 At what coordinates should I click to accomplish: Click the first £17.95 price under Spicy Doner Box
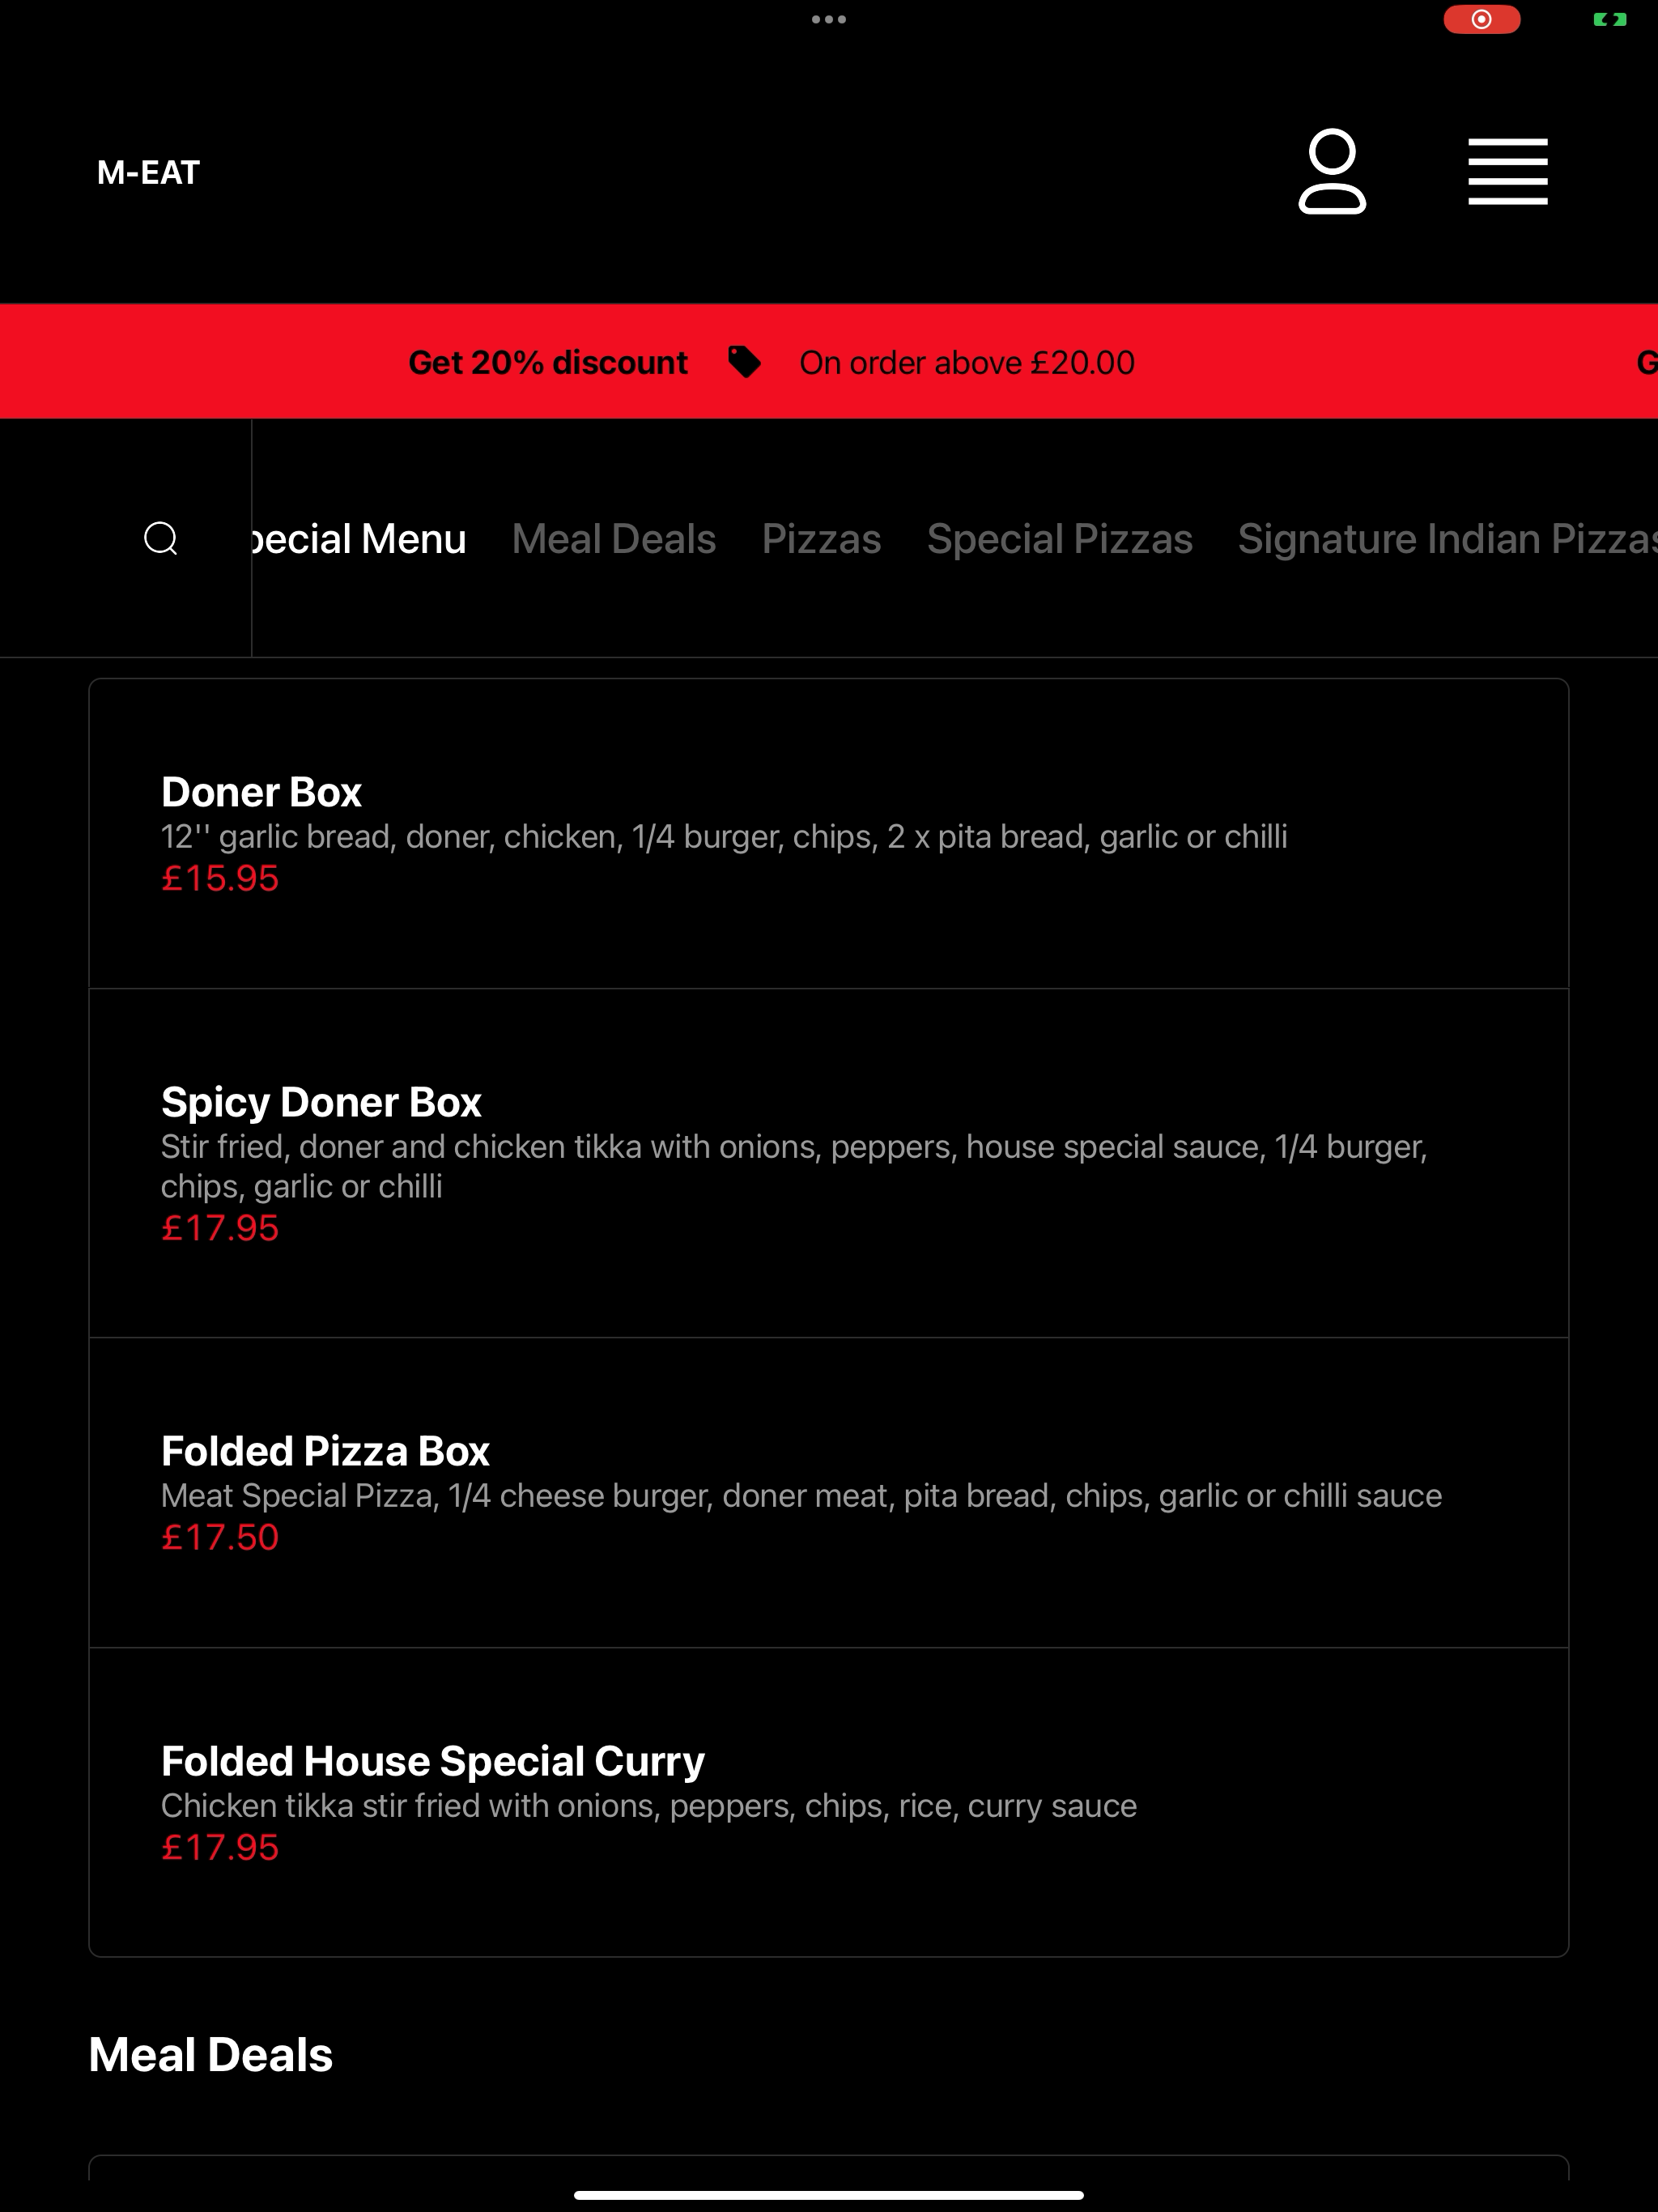[x=220, y=1228]
